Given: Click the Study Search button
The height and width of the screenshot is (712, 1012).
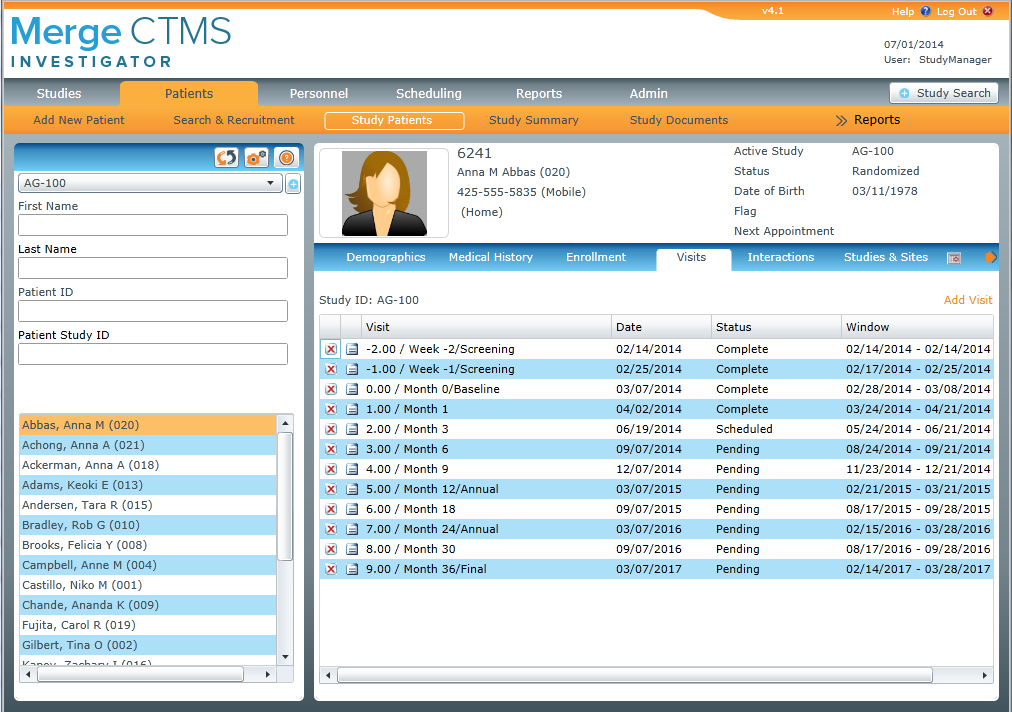Looking at the screenshot, I should (x=944, y=93).
